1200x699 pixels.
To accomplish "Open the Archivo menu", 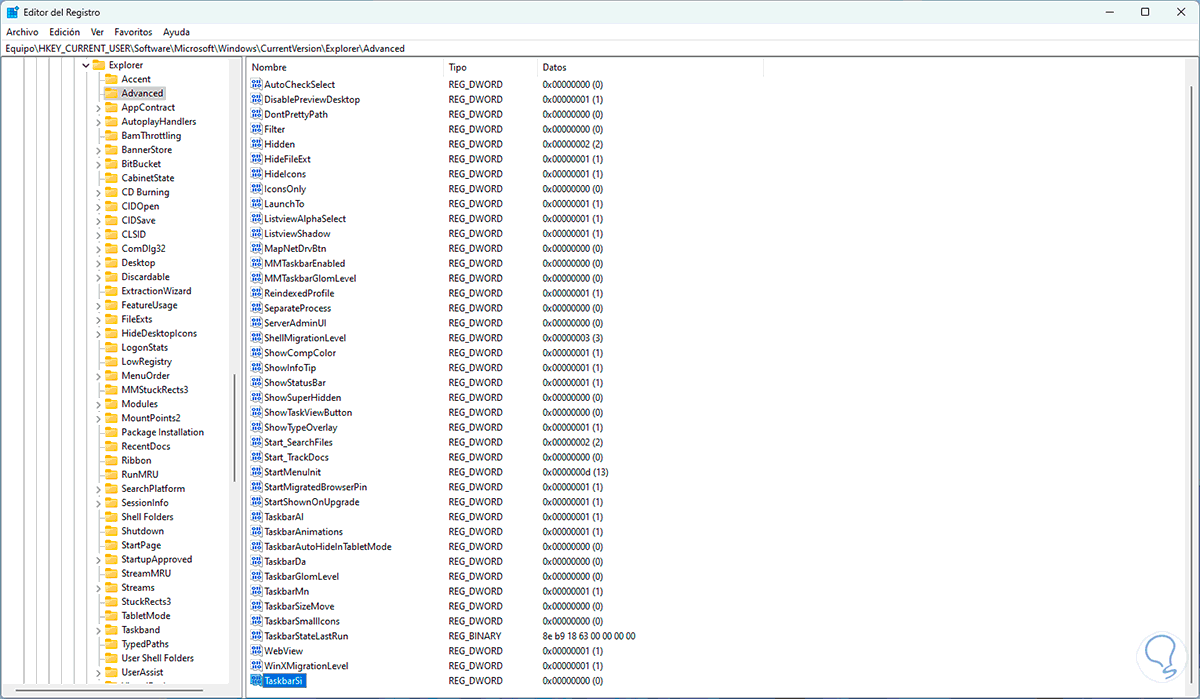I will 22,32.
